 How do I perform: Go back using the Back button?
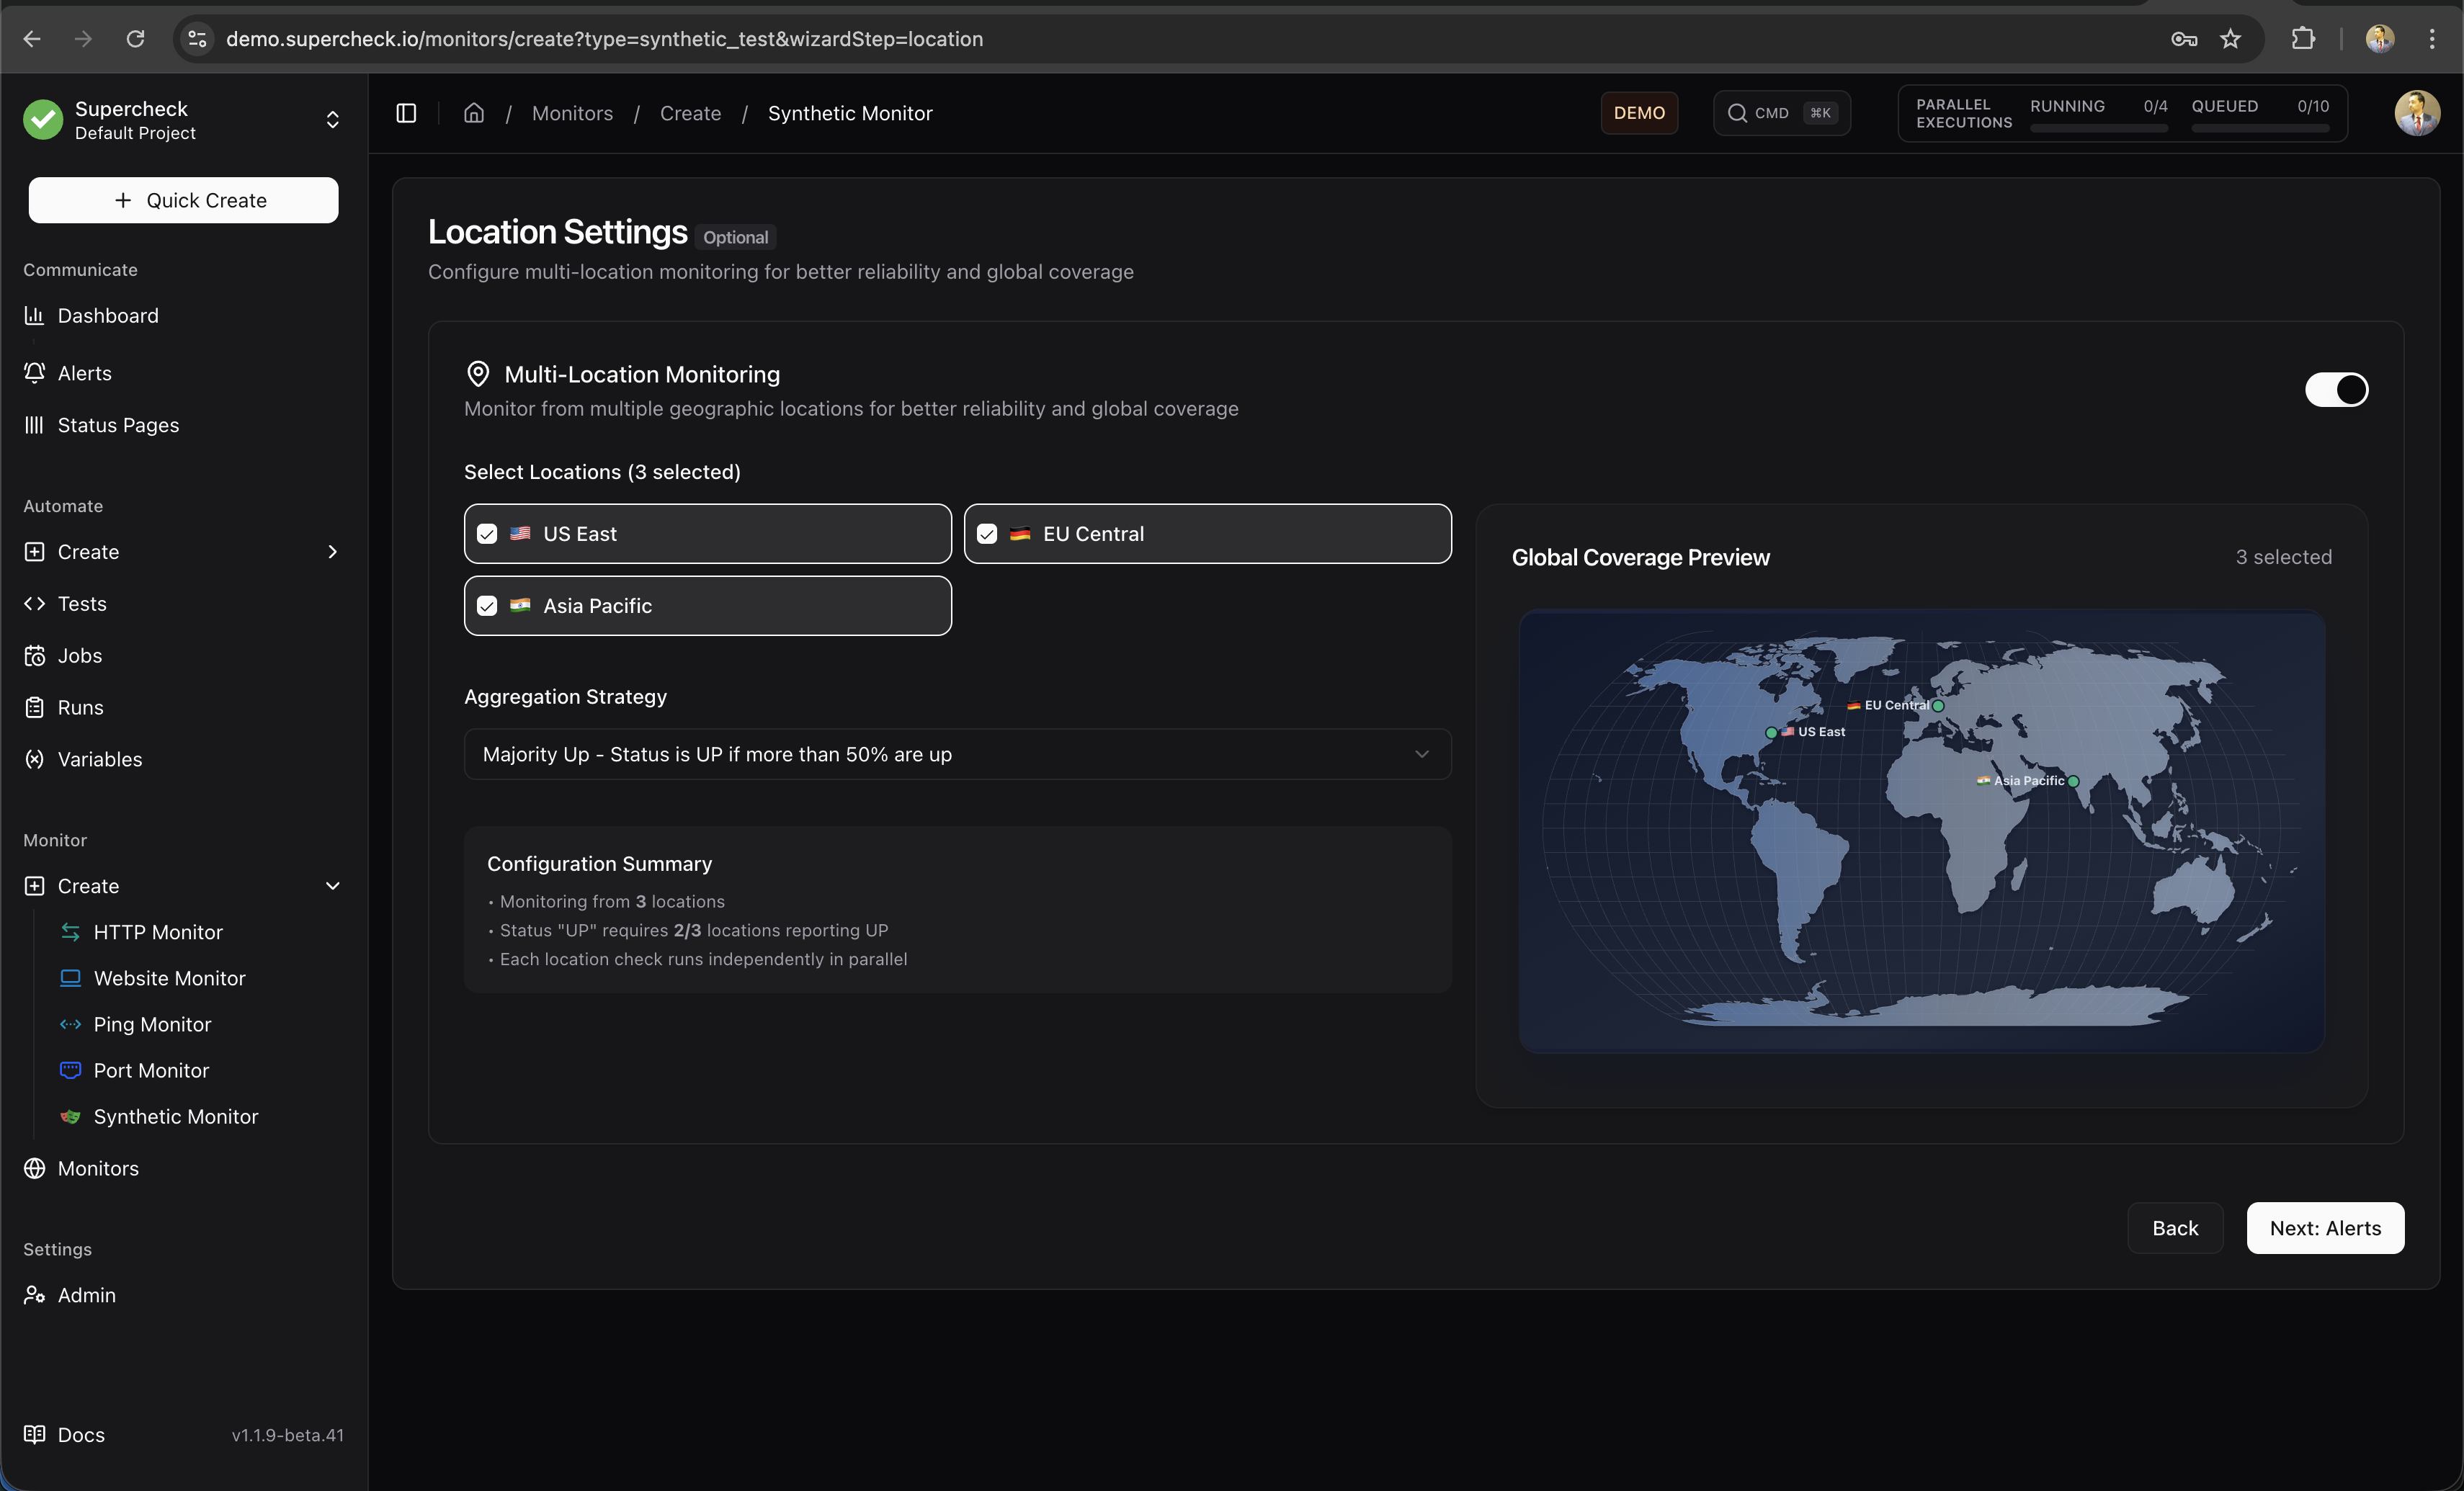tap(2175, 1228)
